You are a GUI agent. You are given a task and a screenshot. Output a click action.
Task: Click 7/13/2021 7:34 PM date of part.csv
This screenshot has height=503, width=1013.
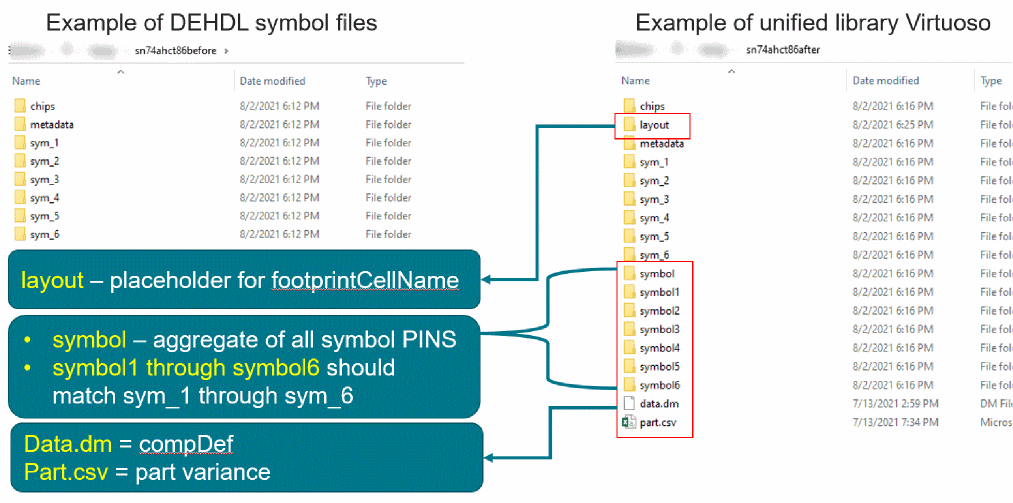point(895,423)
